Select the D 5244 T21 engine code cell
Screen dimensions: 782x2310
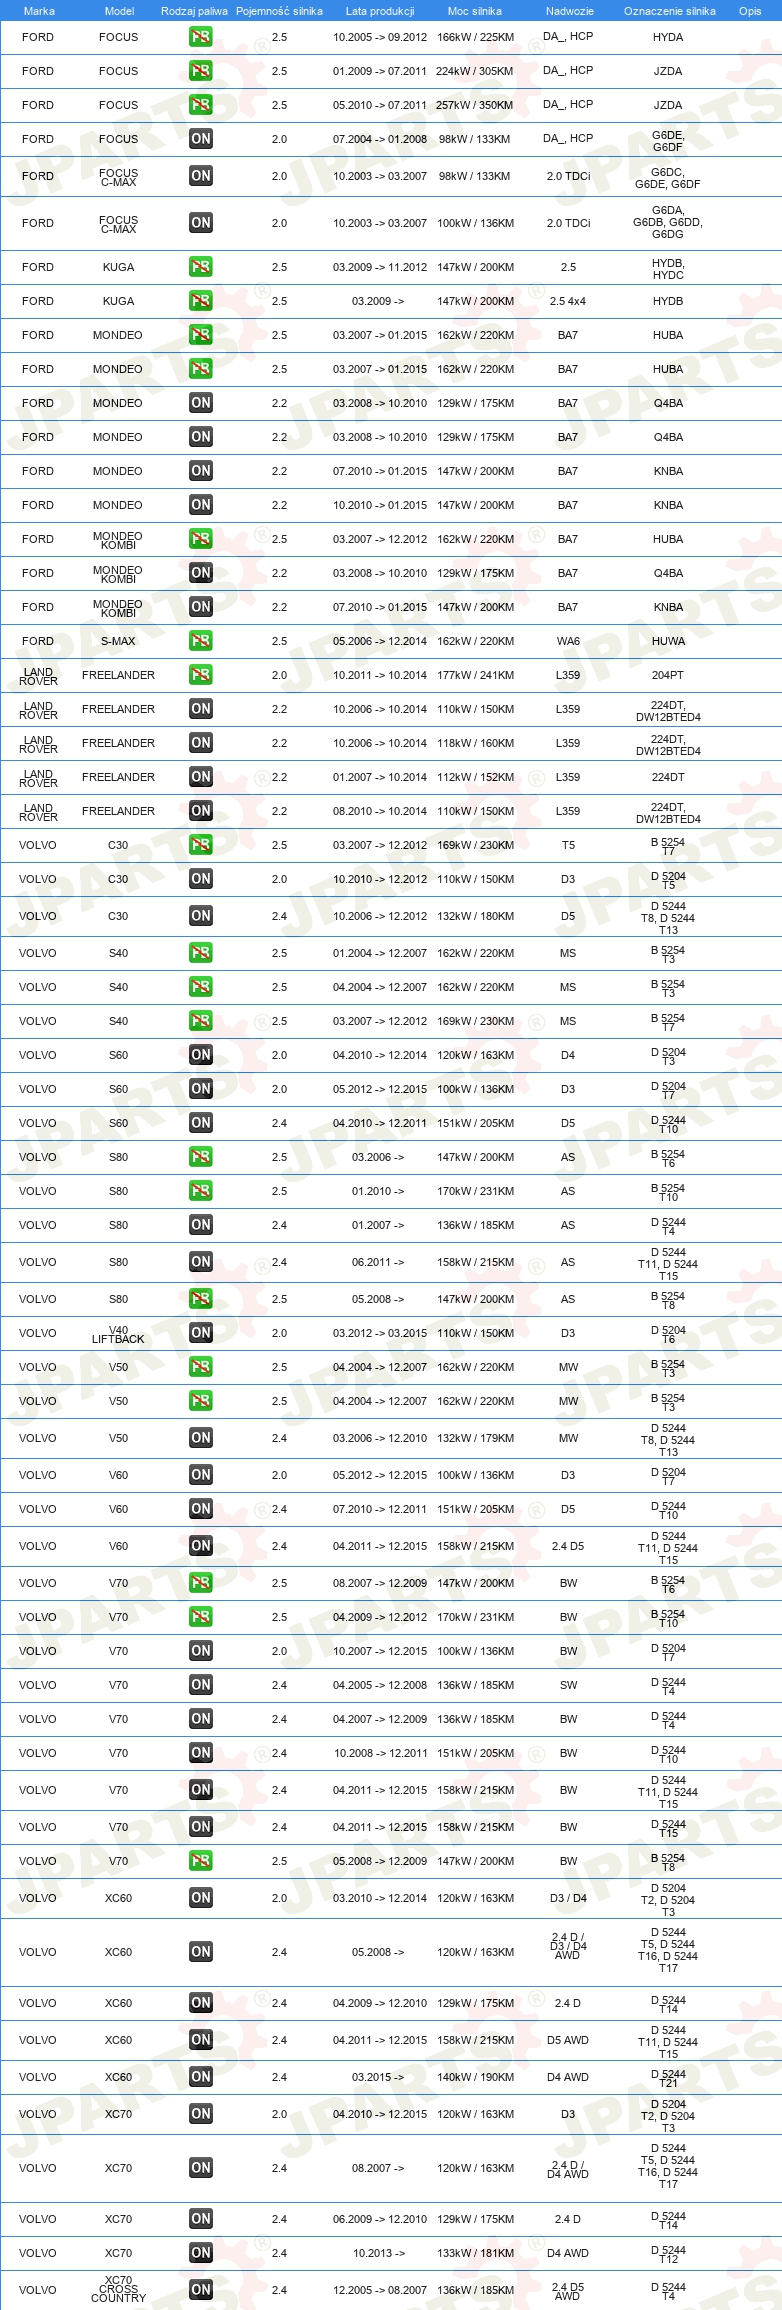tap(668, 2078)
